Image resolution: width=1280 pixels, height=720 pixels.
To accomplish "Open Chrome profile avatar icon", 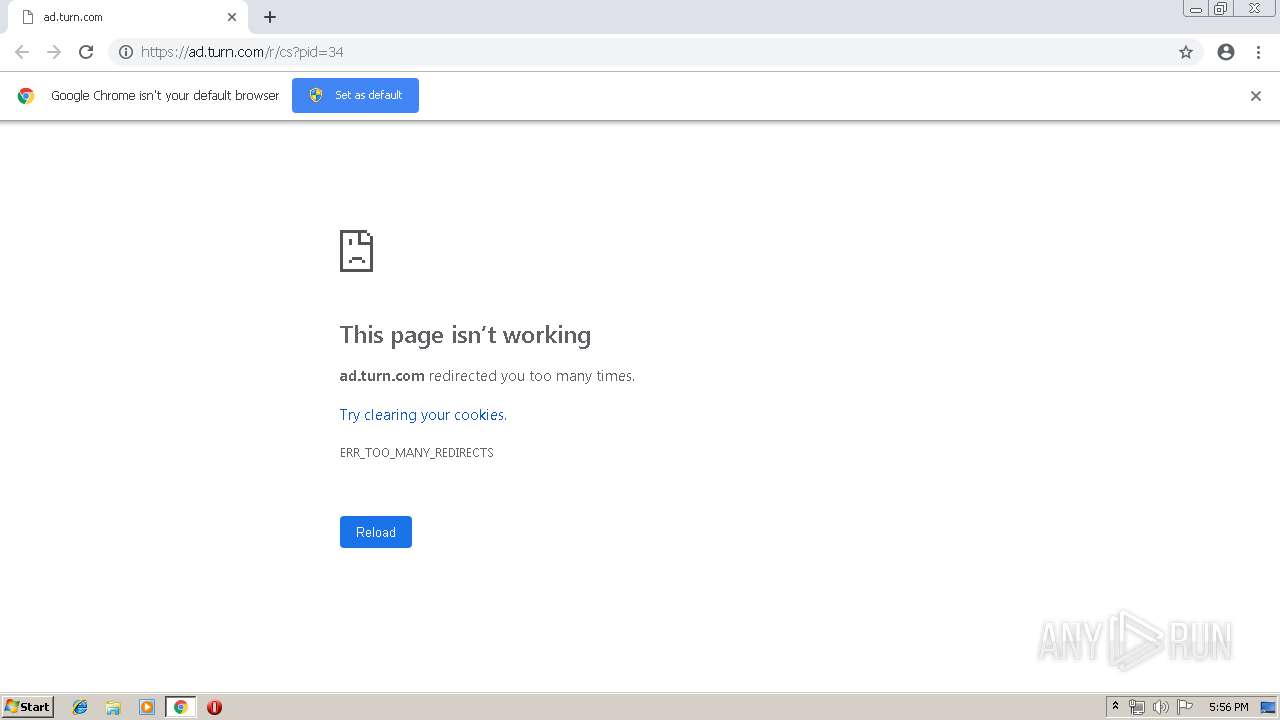I will coord(1226,52).
